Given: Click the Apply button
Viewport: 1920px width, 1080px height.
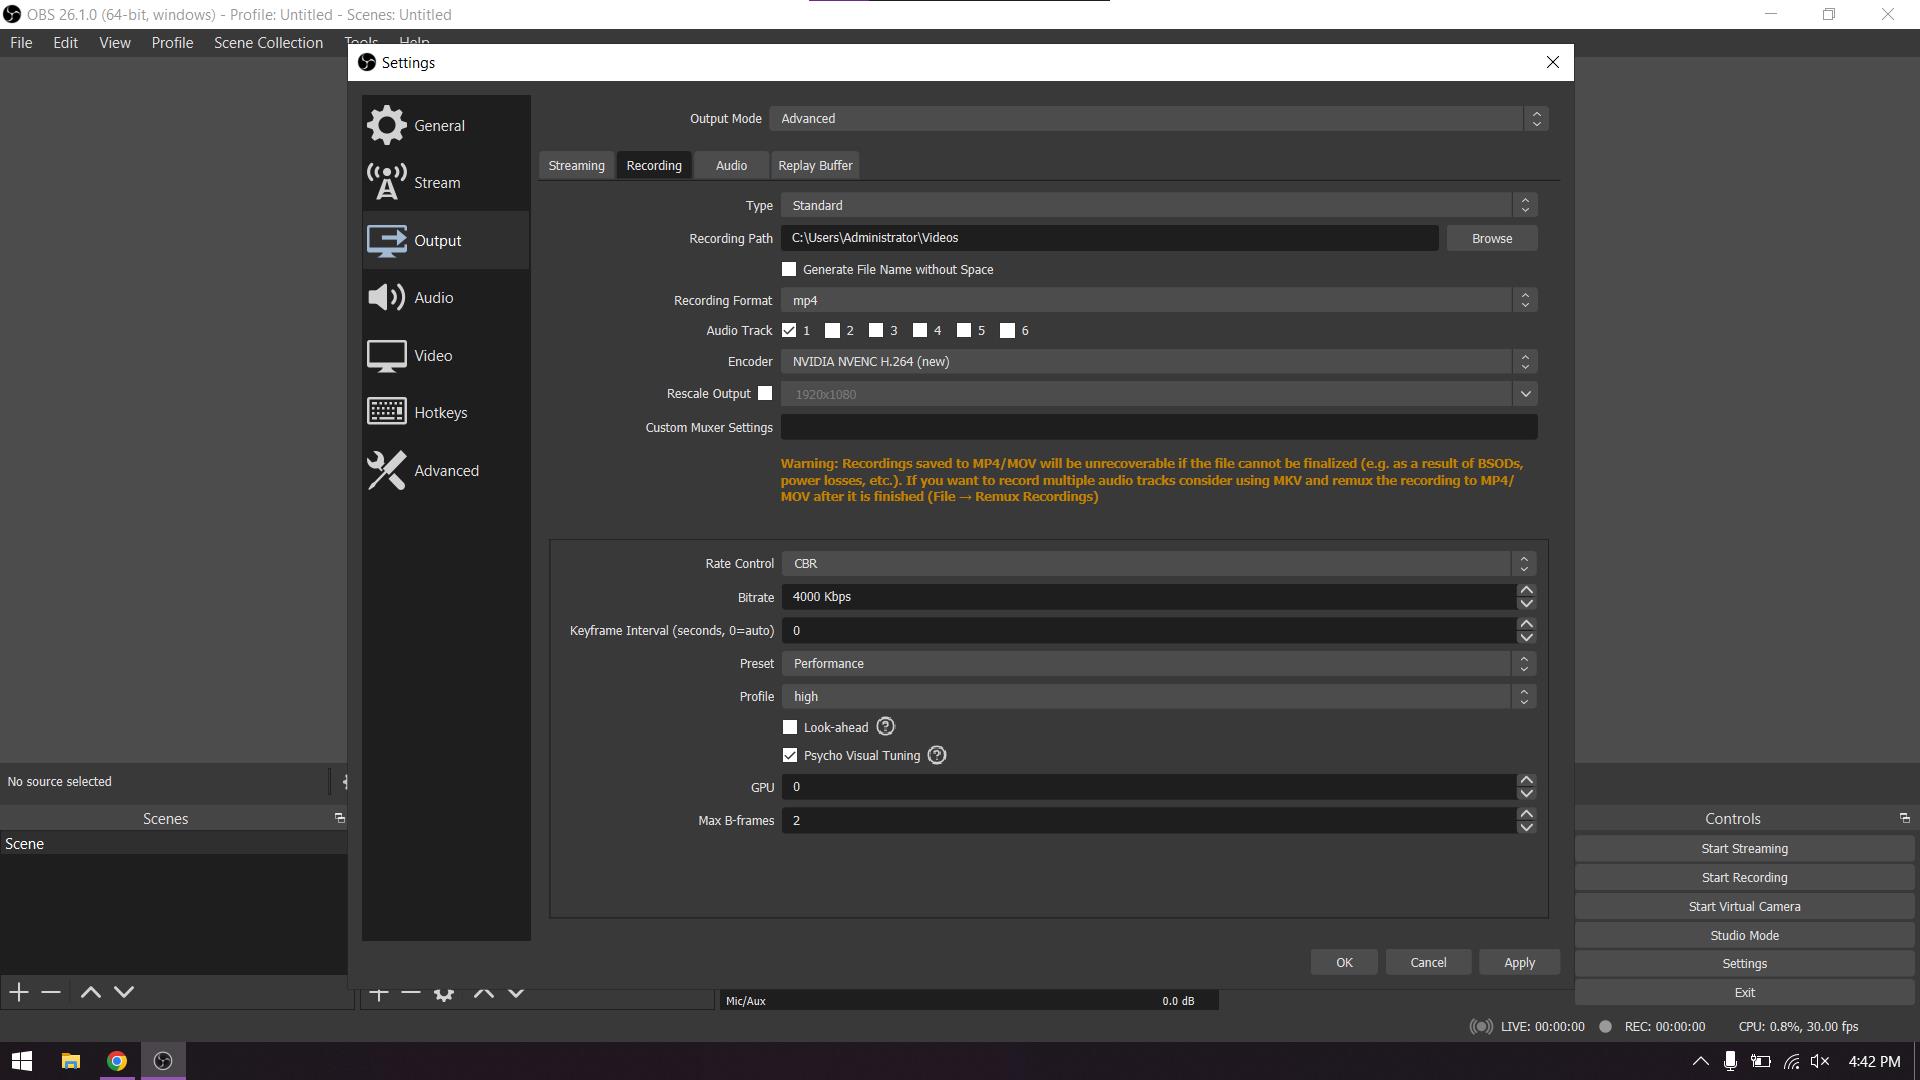Looking at the screenshot, I should pyautogui.click(x=1519, y=962).
